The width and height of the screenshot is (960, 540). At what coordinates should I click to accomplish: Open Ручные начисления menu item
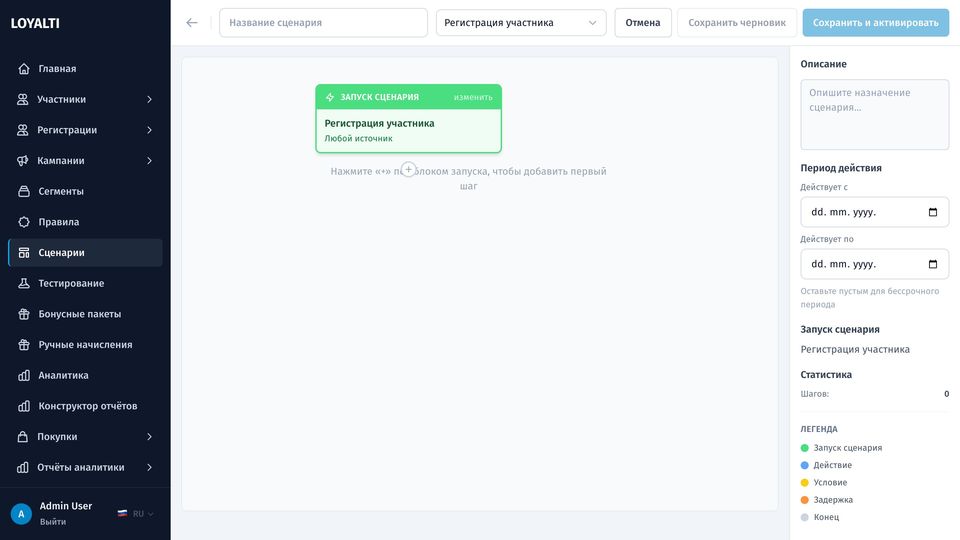pos(85,344)
